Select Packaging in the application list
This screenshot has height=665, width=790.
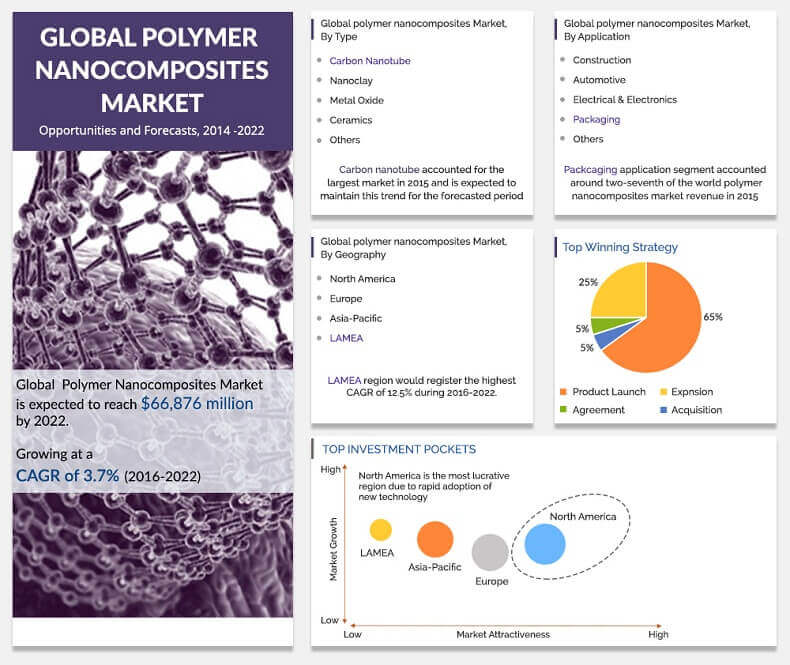pos(596,119)
